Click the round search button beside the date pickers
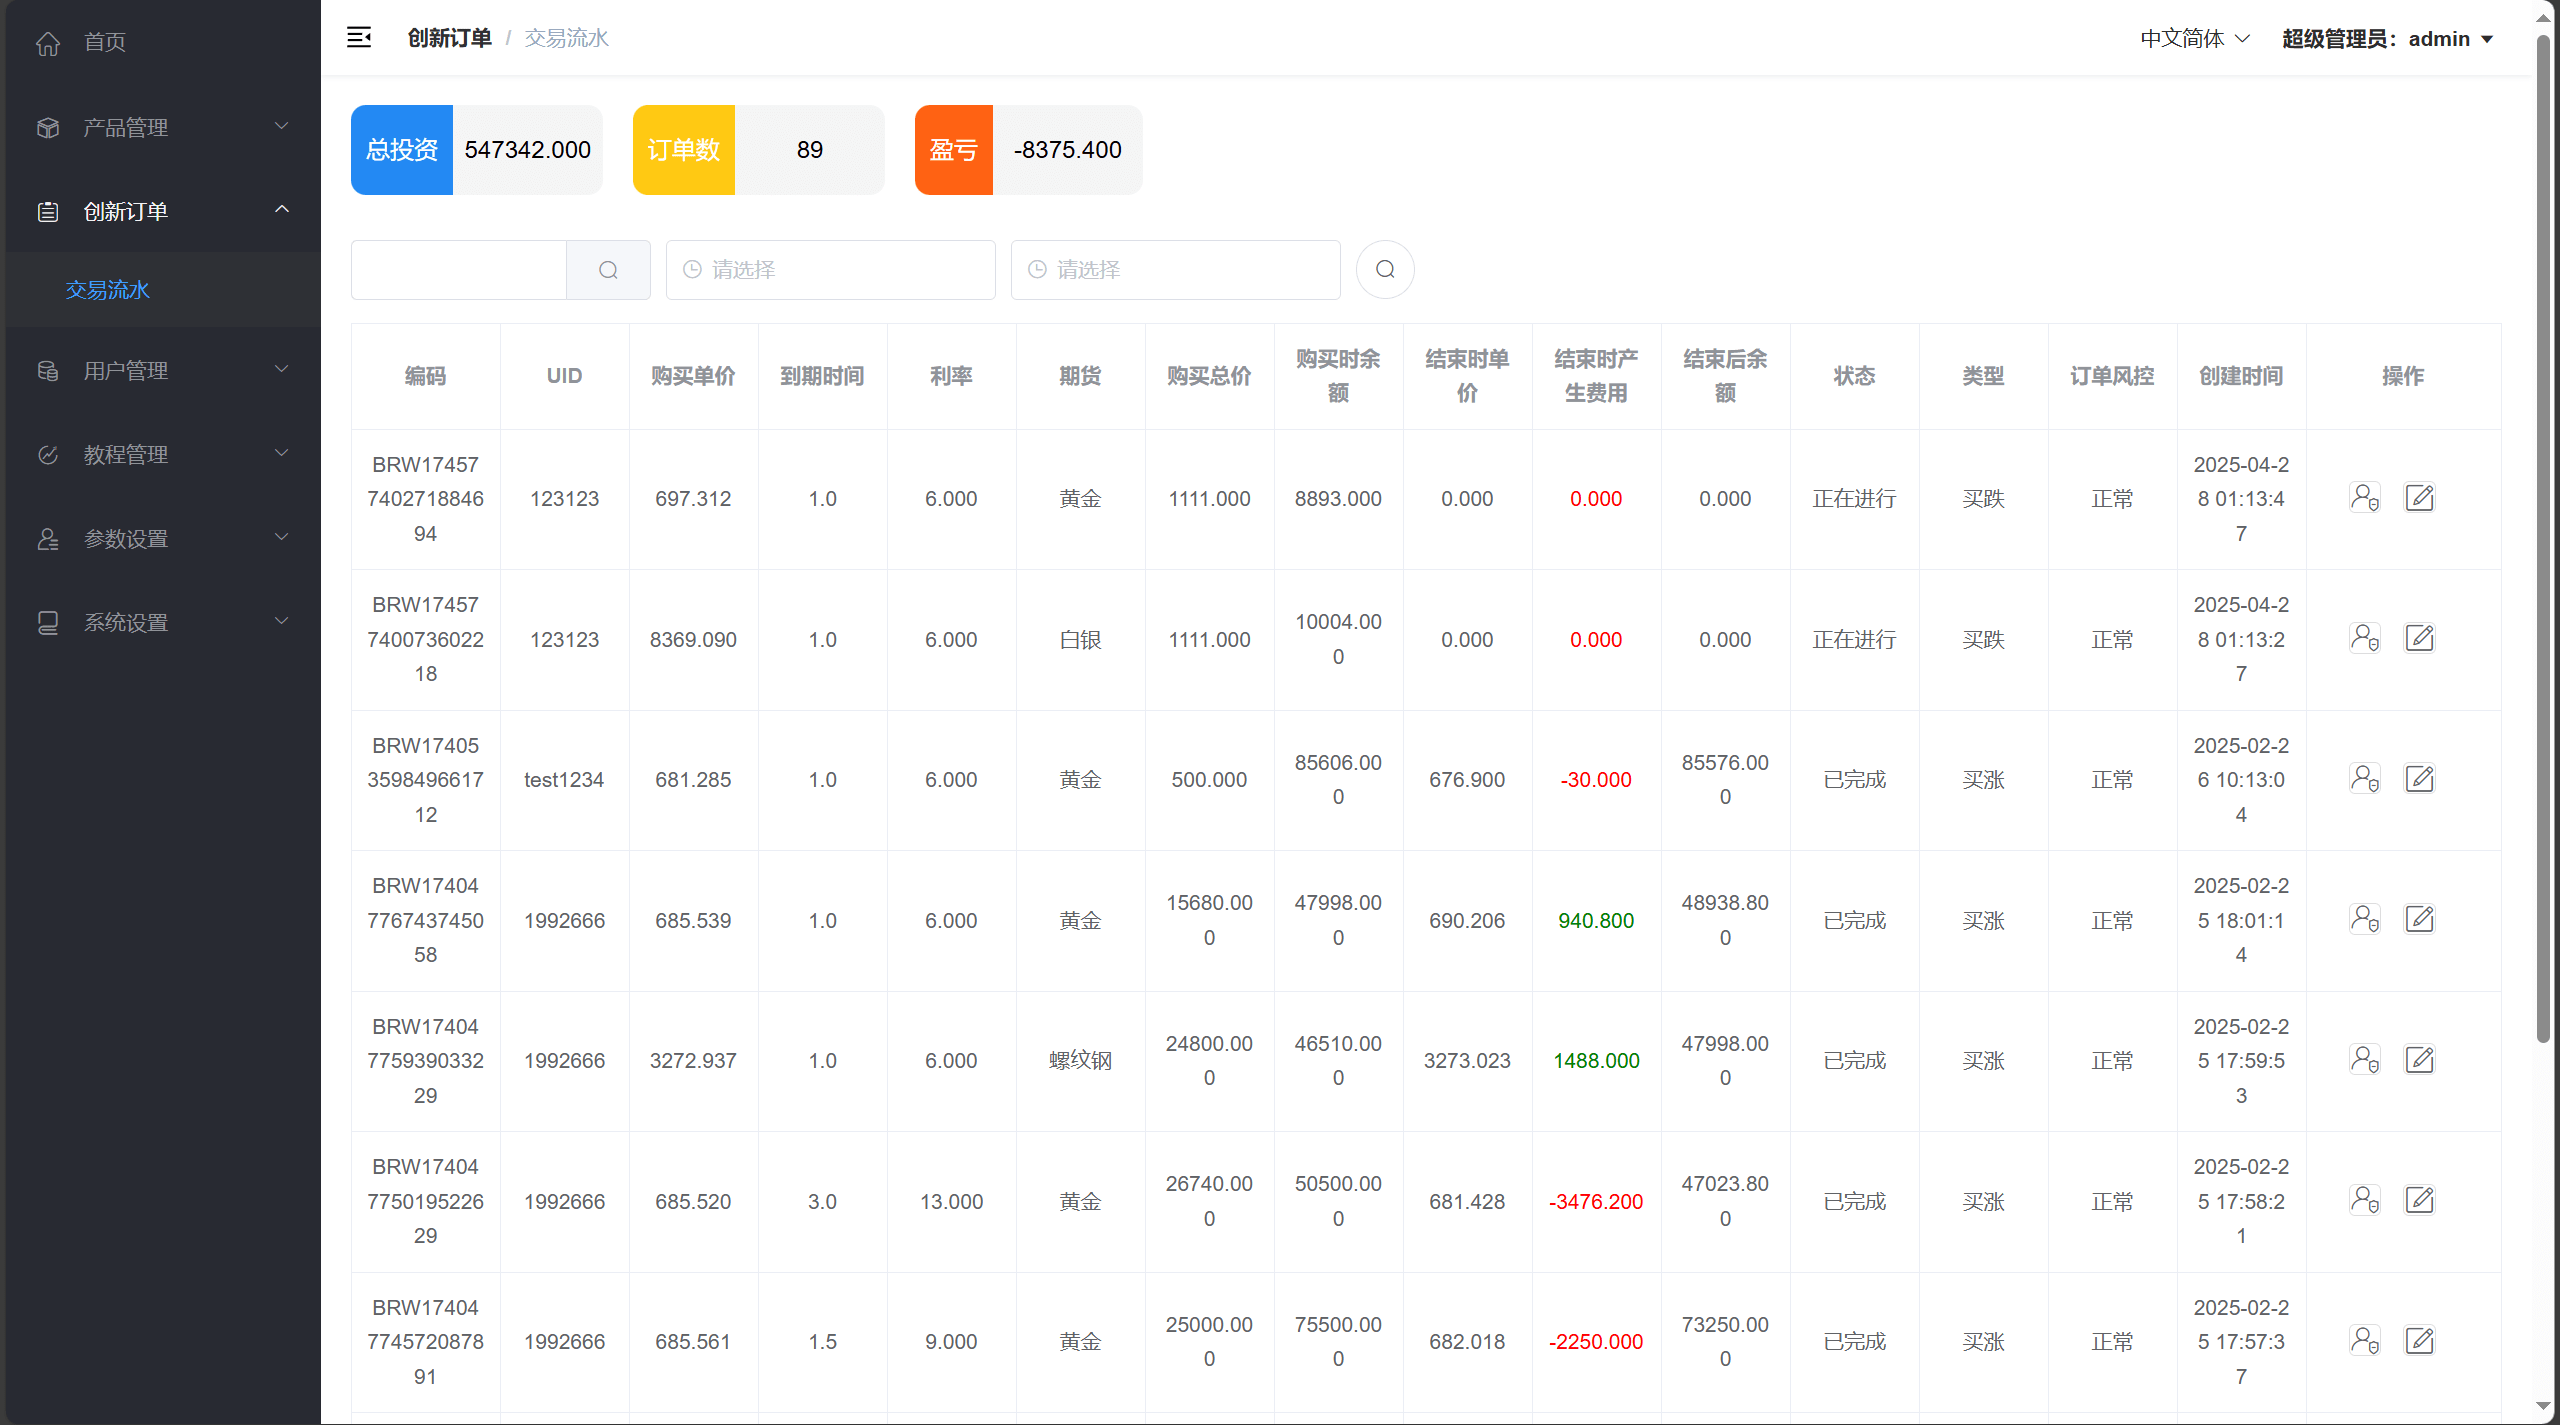This screenshot has width=2560, height=1425. coord(1385,269)
